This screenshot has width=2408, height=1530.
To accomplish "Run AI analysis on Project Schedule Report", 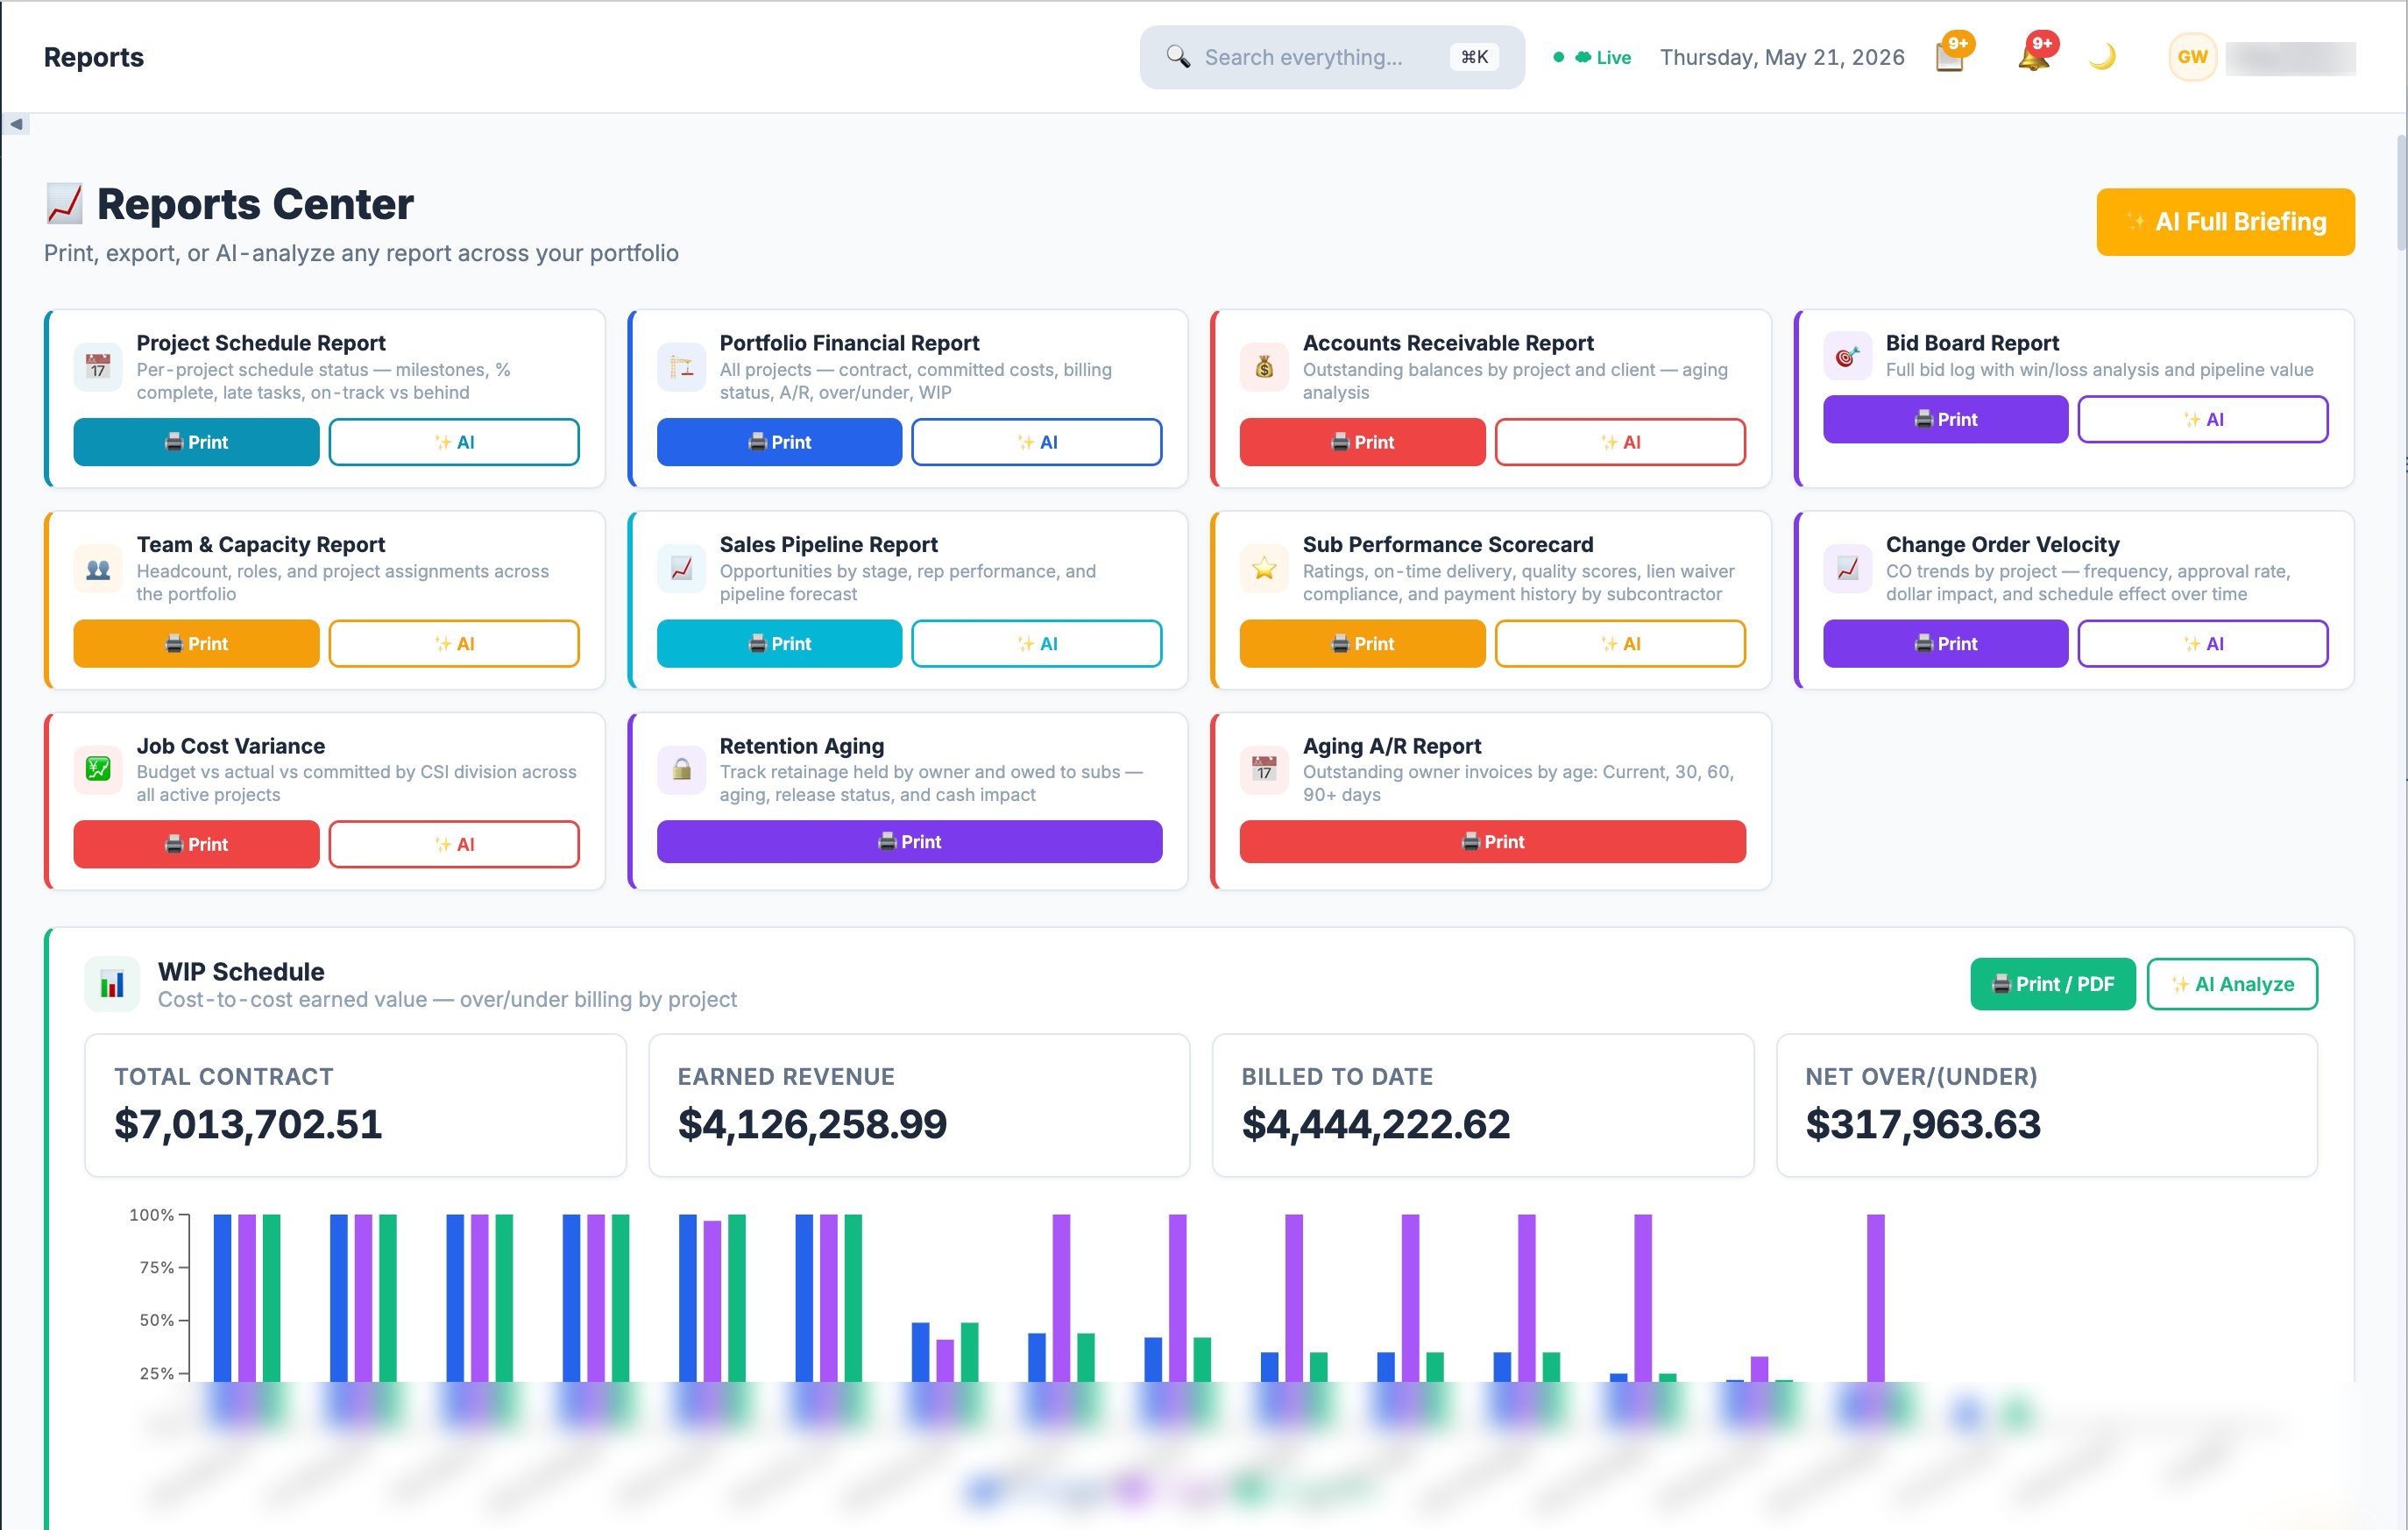I will (454, 442).
